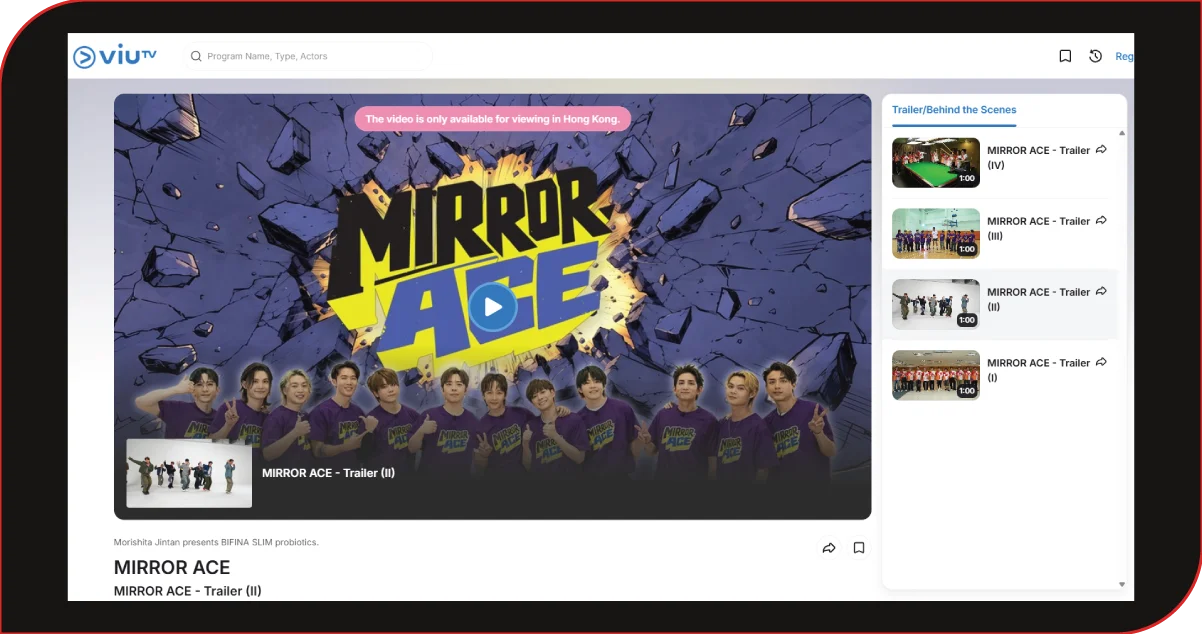Click the sidebar scrollbar down arrow
The image size is (1202, 634).
[1122, 584]
